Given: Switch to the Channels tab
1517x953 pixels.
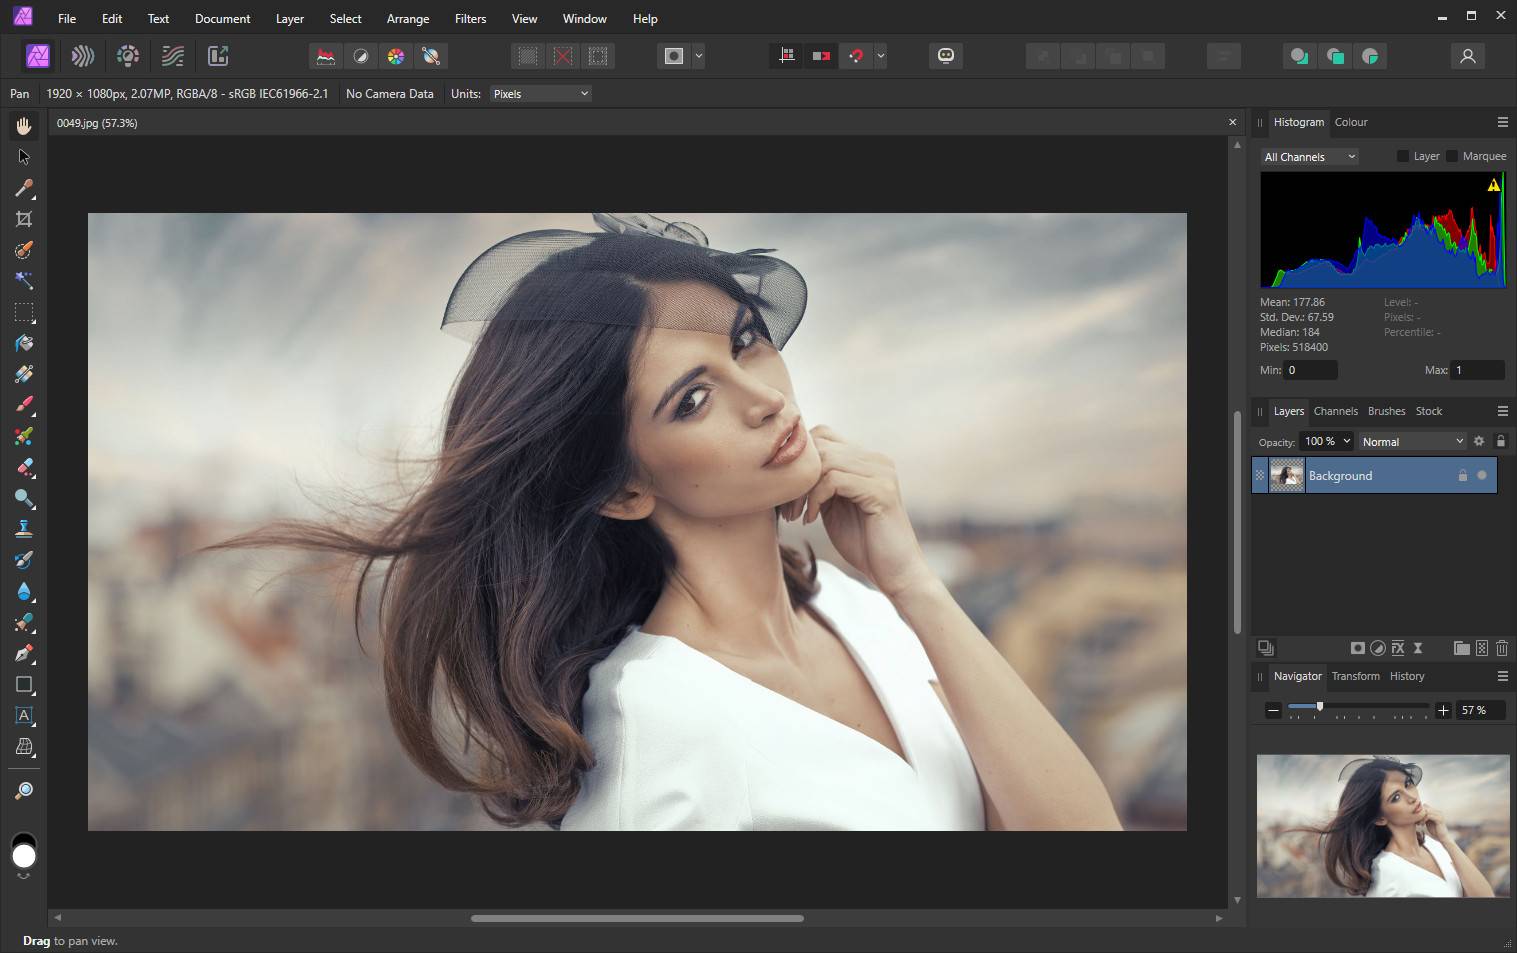Looking at the screenshot, I should pos(1335,411).
